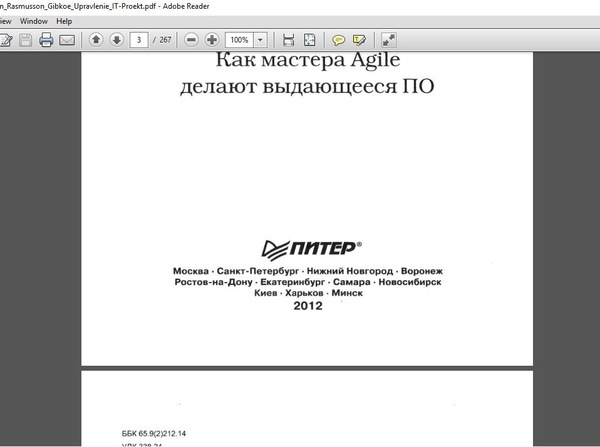Image resolution: width=600 pixels, height=447 pixels.
Task: Click the Save file floppy icon
Action: 25,40
